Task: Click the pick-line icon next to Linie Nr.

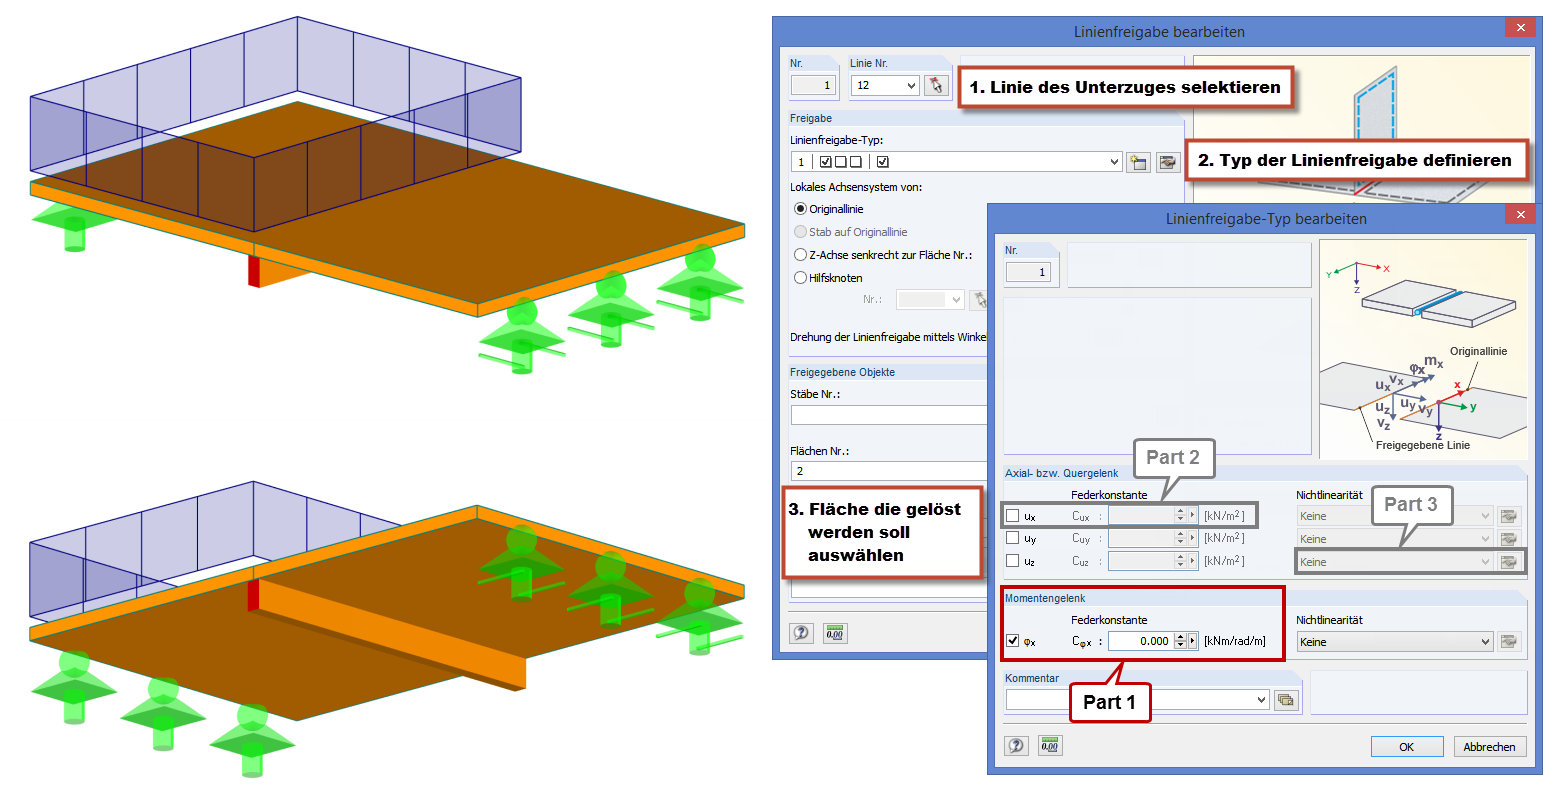Action: pyautogui.click(x=936, y=86)
